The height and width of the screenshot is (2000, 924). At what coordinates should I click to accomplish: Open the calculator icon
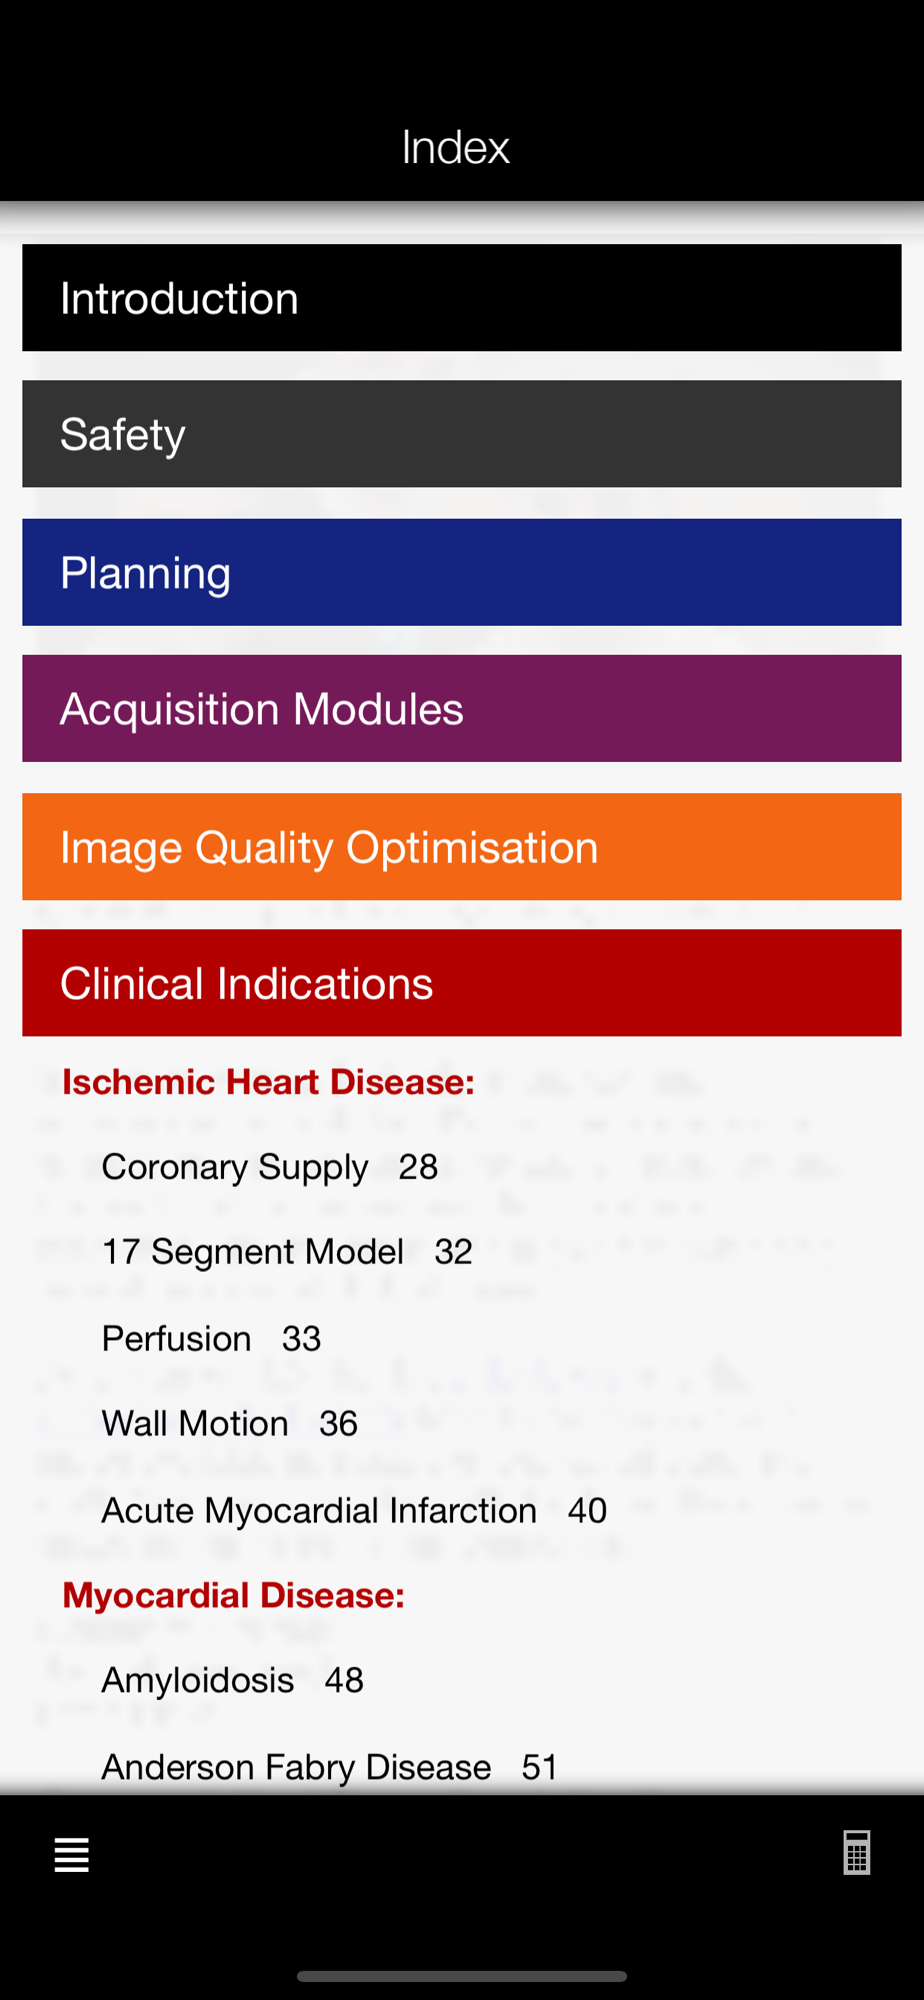pos(857,1853)
